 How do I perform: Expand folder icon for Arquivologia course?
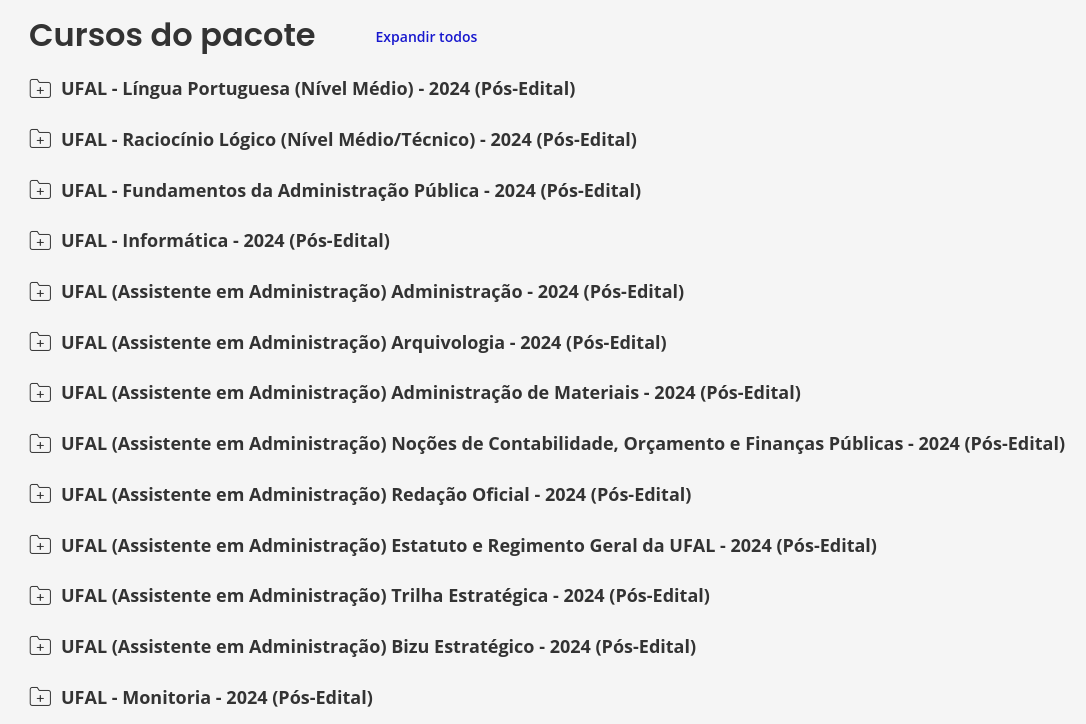coord(40,342)
